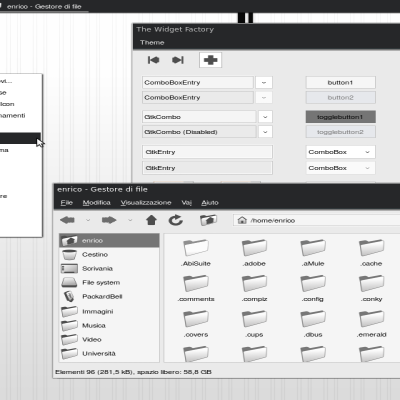Open the Vai menu
400x400 pixels.
187,203
